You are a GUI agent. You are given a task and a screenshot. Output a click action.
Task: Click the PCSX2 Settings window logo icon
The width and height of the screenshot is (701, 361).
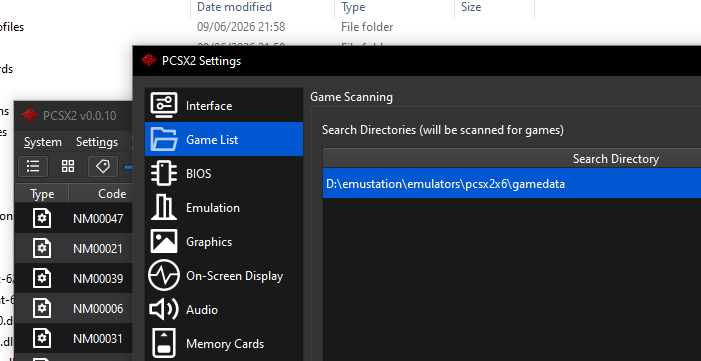pos(149,60)
